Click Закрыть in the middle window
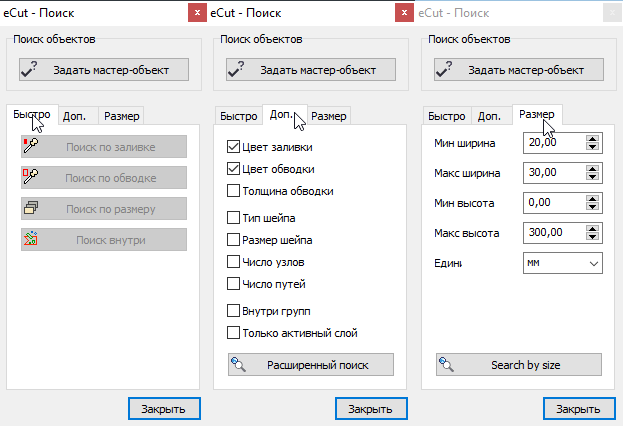The image size is (623, 426). point(371,409)
